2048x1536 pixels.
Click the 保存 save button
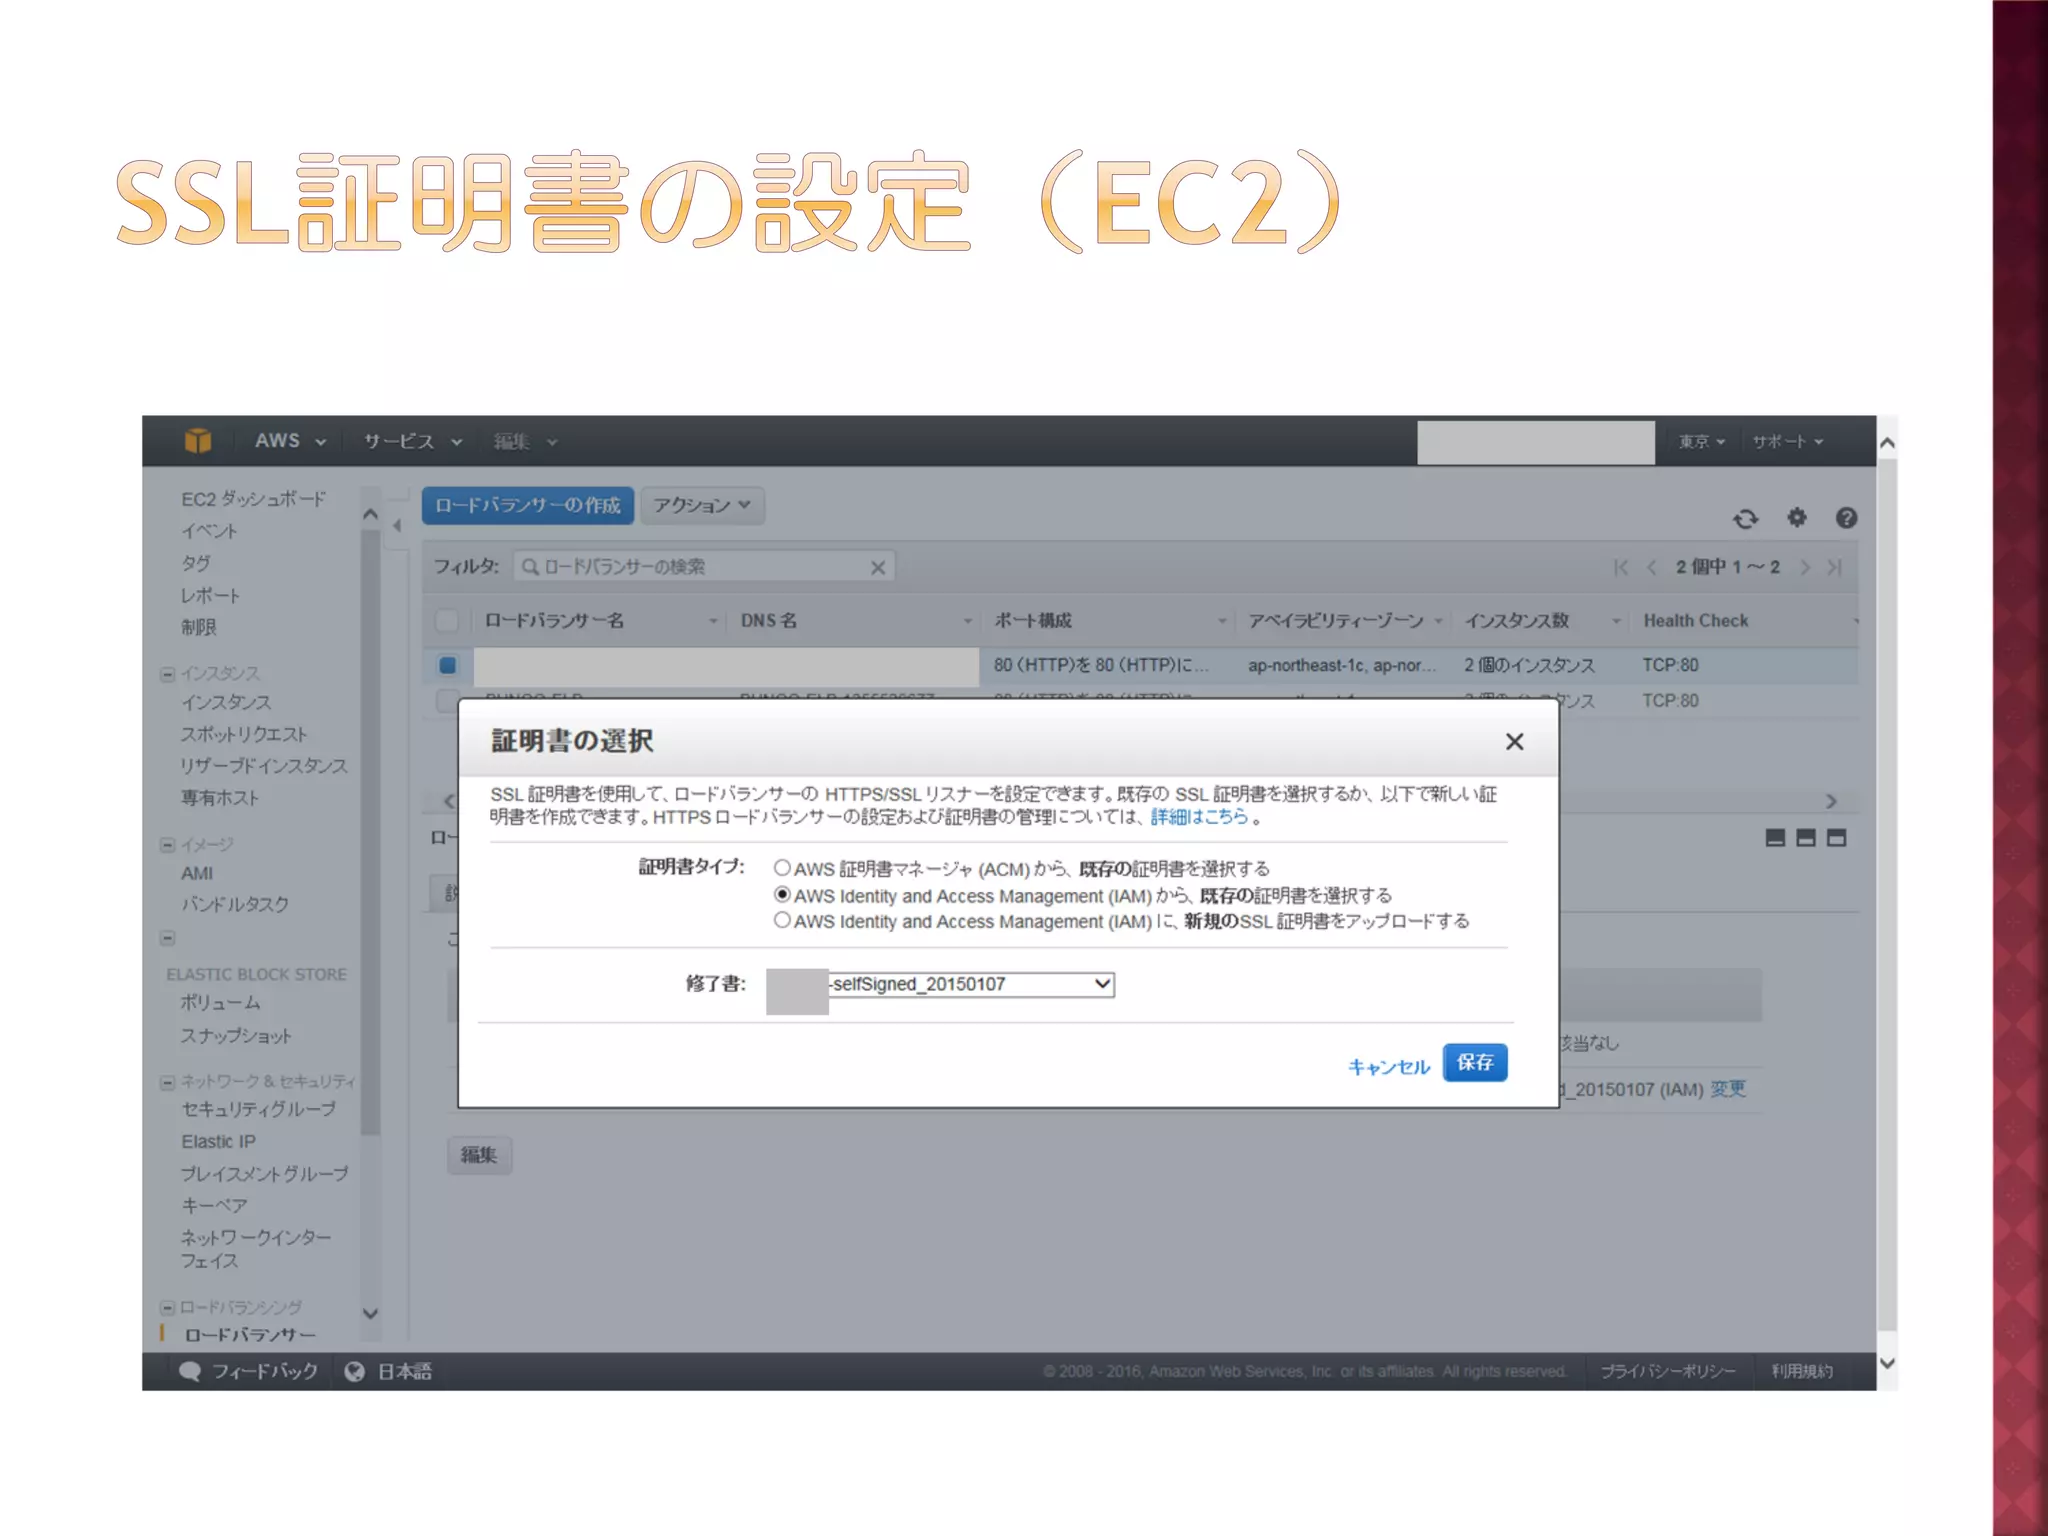(1474, 1062)
